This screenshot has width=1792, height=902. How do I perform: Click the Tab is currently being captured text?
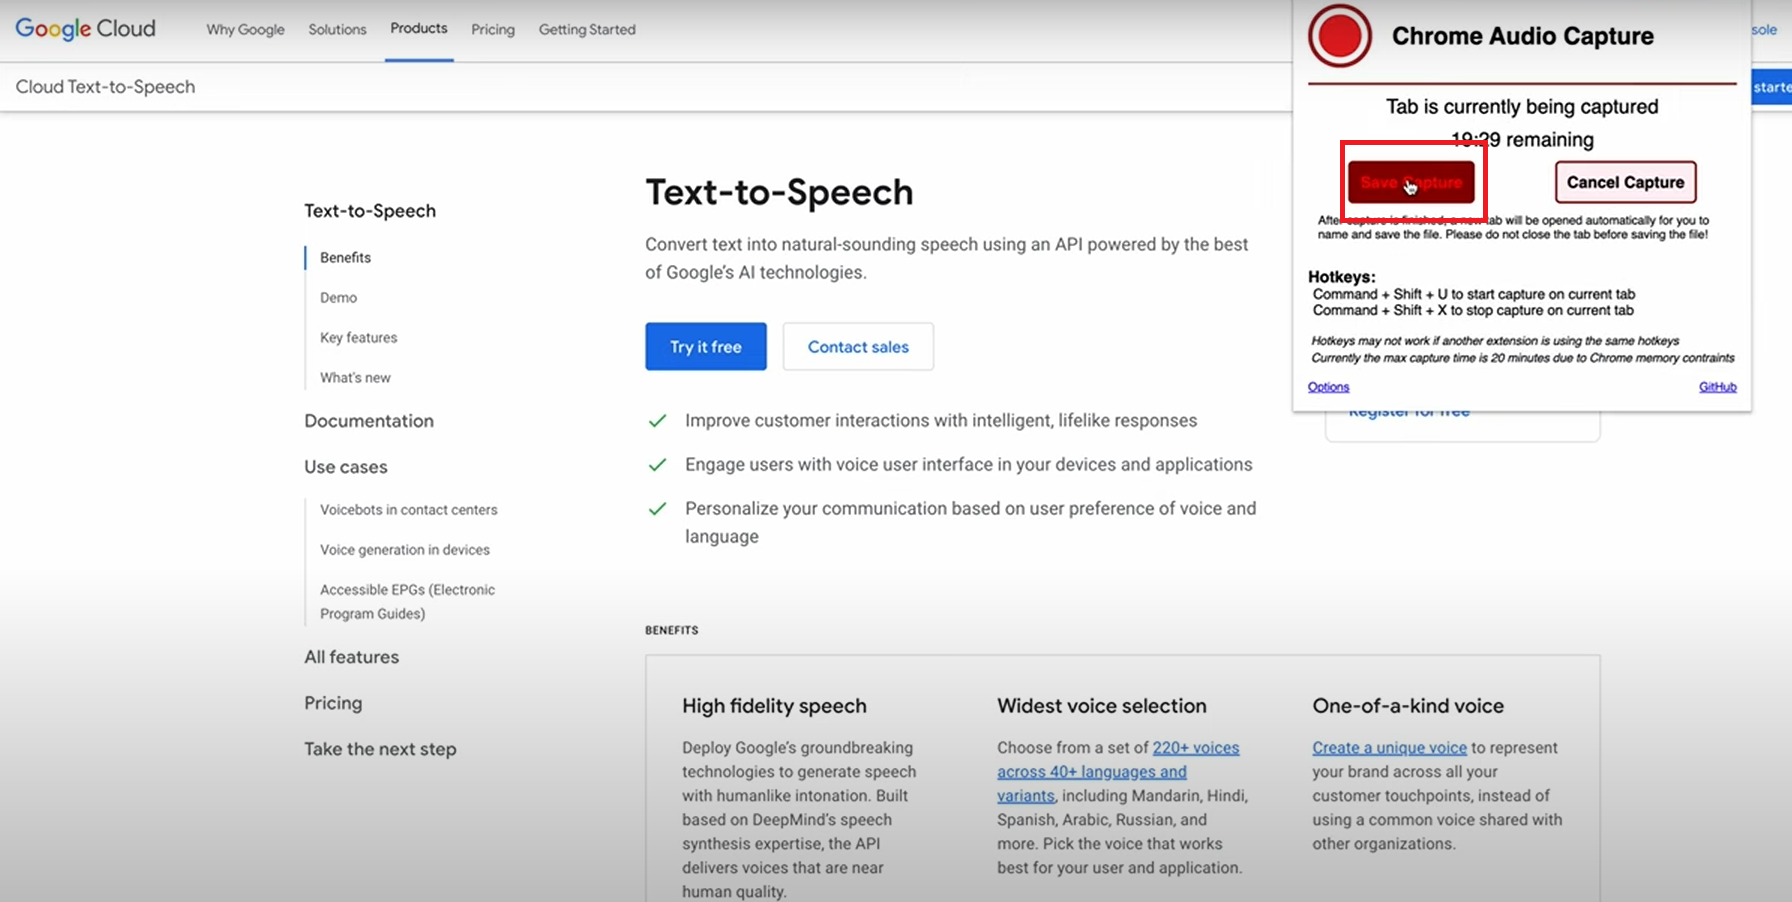click(1521, 107)
